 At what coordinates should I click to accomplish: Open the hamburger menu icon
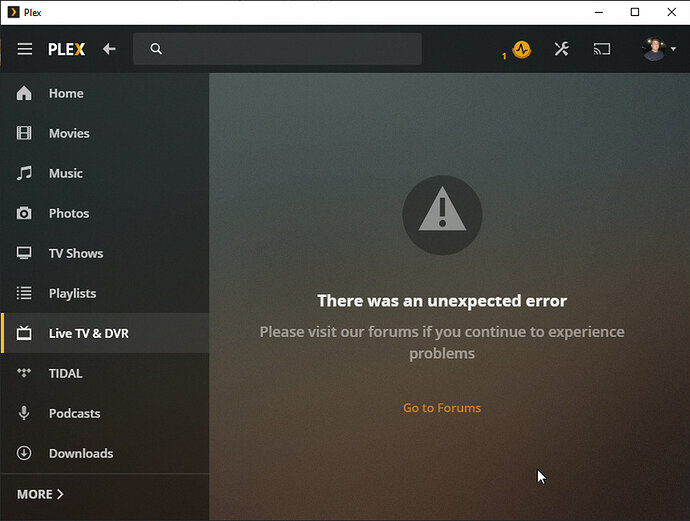point(25,49)
